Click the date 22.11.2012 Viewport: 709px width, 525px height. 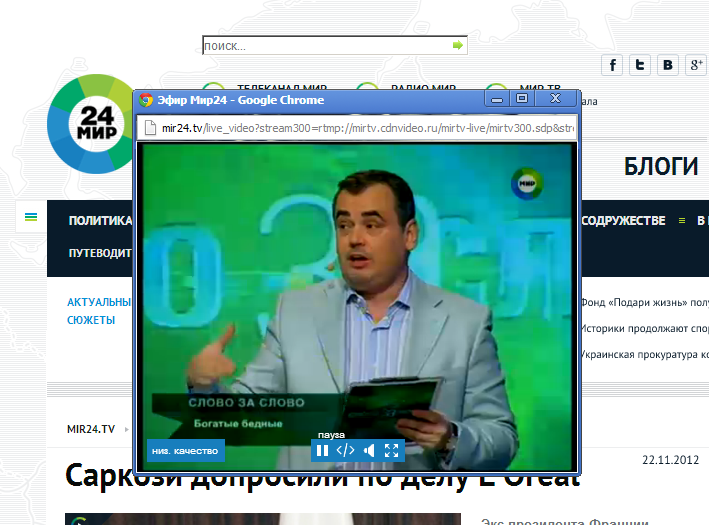pos(671,460)
